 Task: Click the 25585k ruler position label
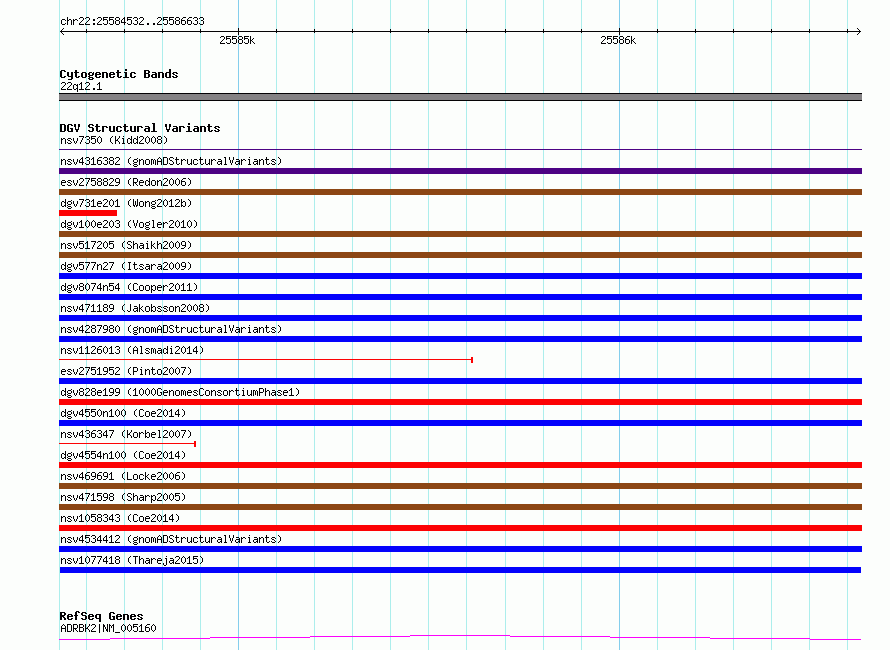coord(237,40)
